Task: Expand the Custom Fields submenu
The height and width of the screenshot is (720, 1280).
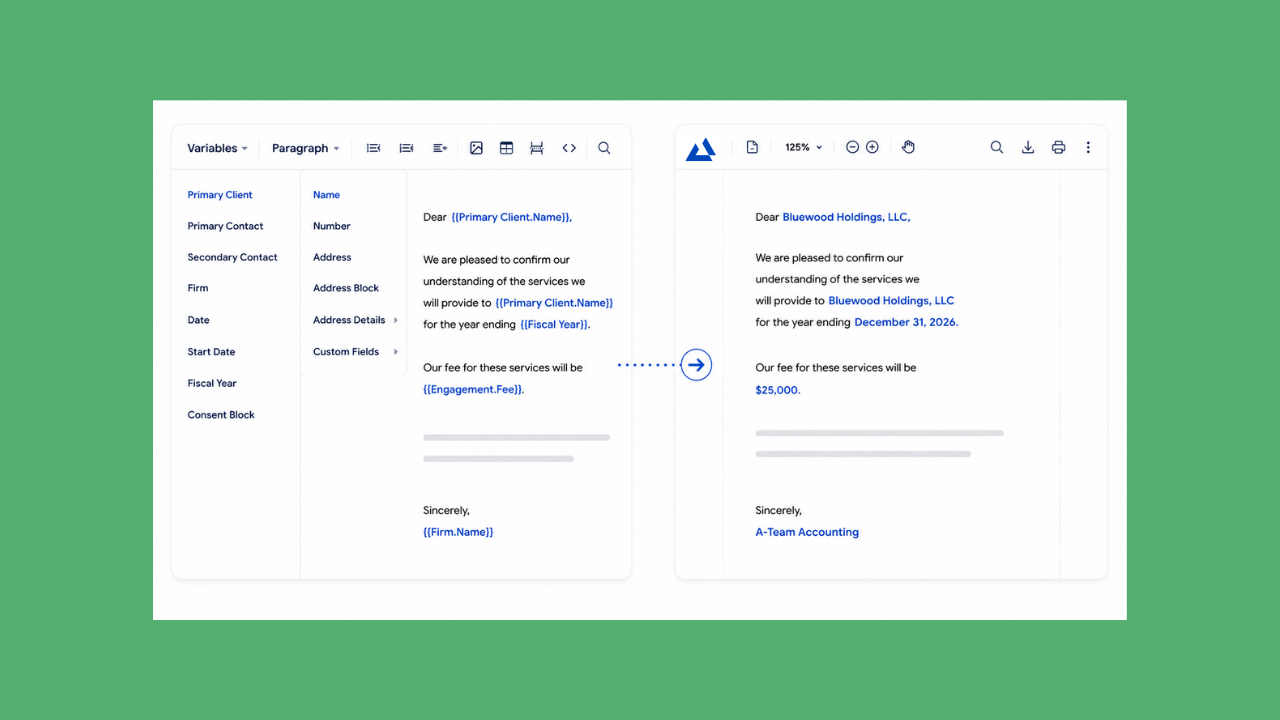Action: 355,352
